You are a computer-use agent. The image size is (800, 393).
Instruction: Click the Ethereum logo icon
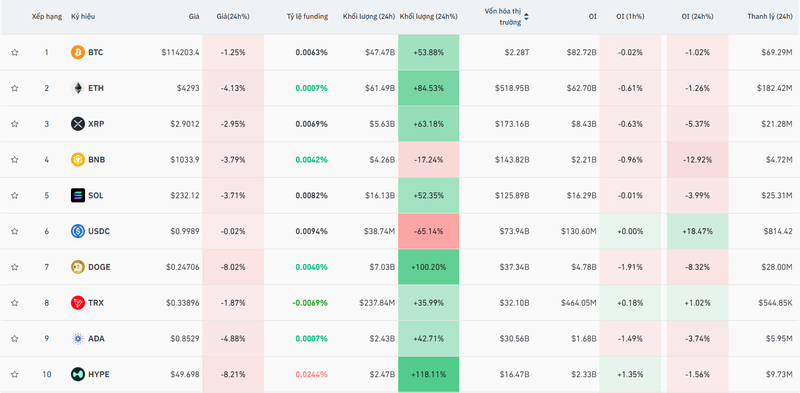point(78,88)
